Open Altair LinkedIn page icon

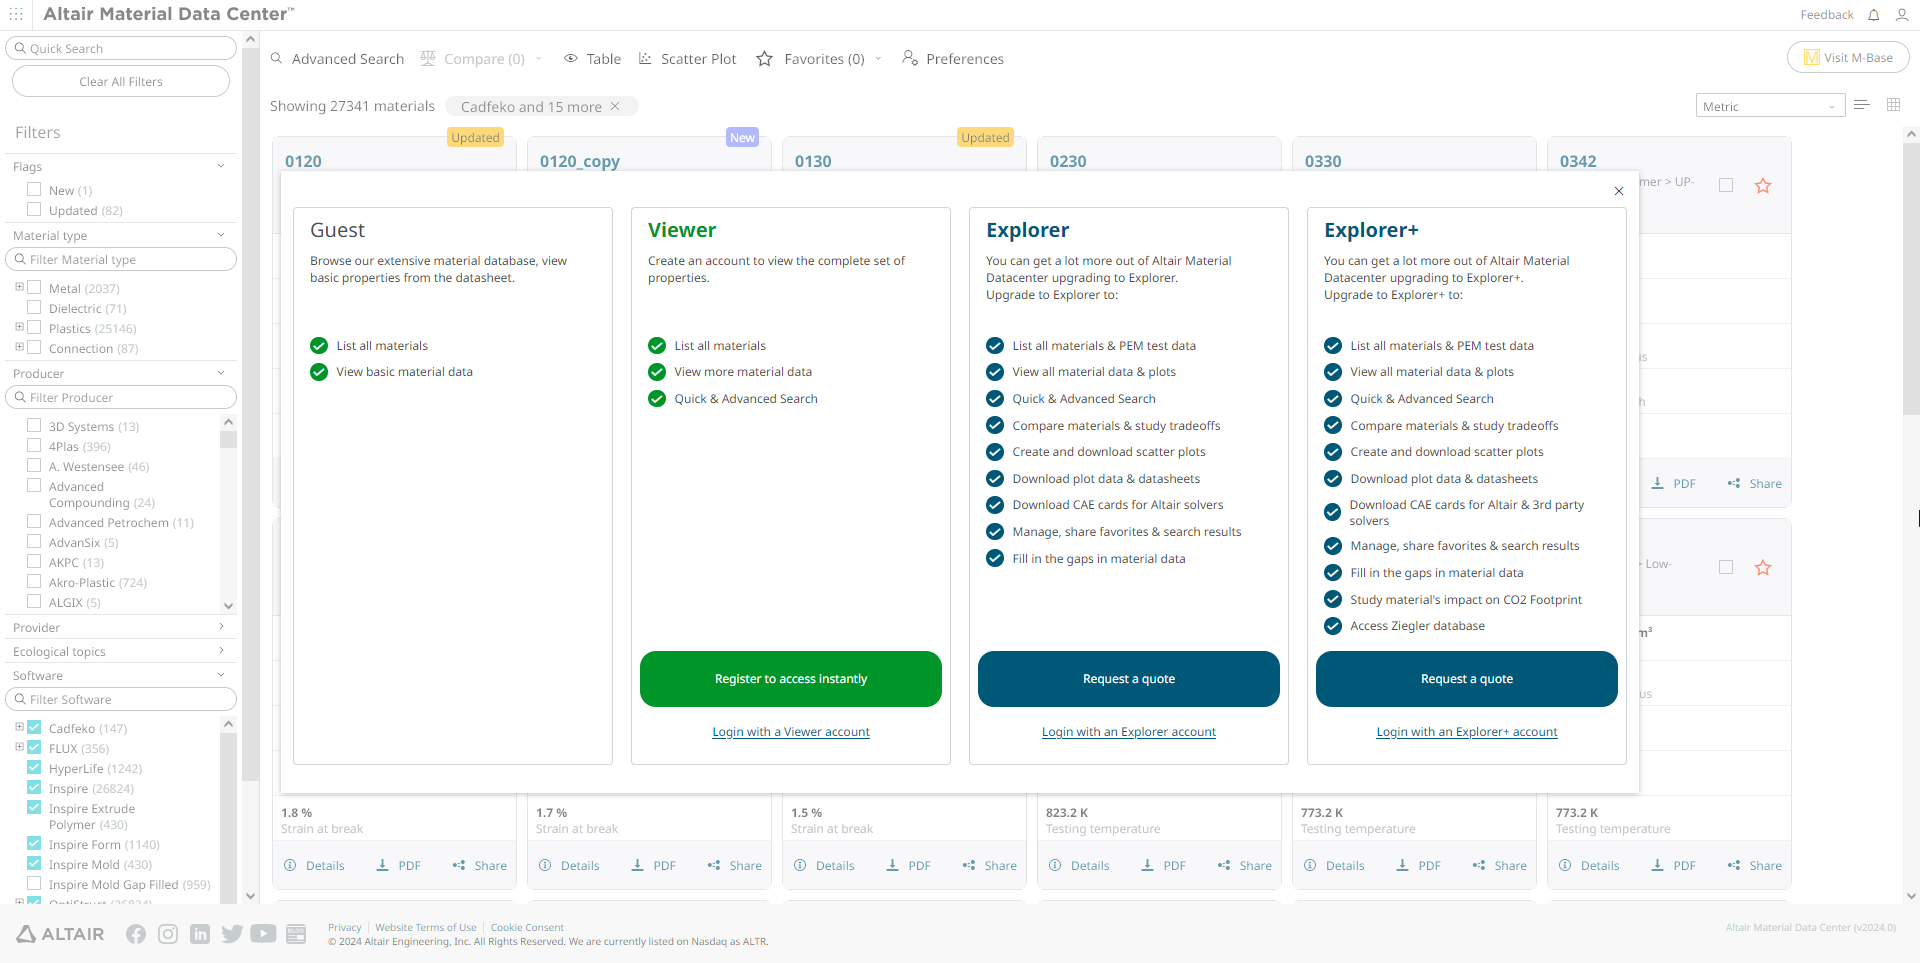(200, 934)
